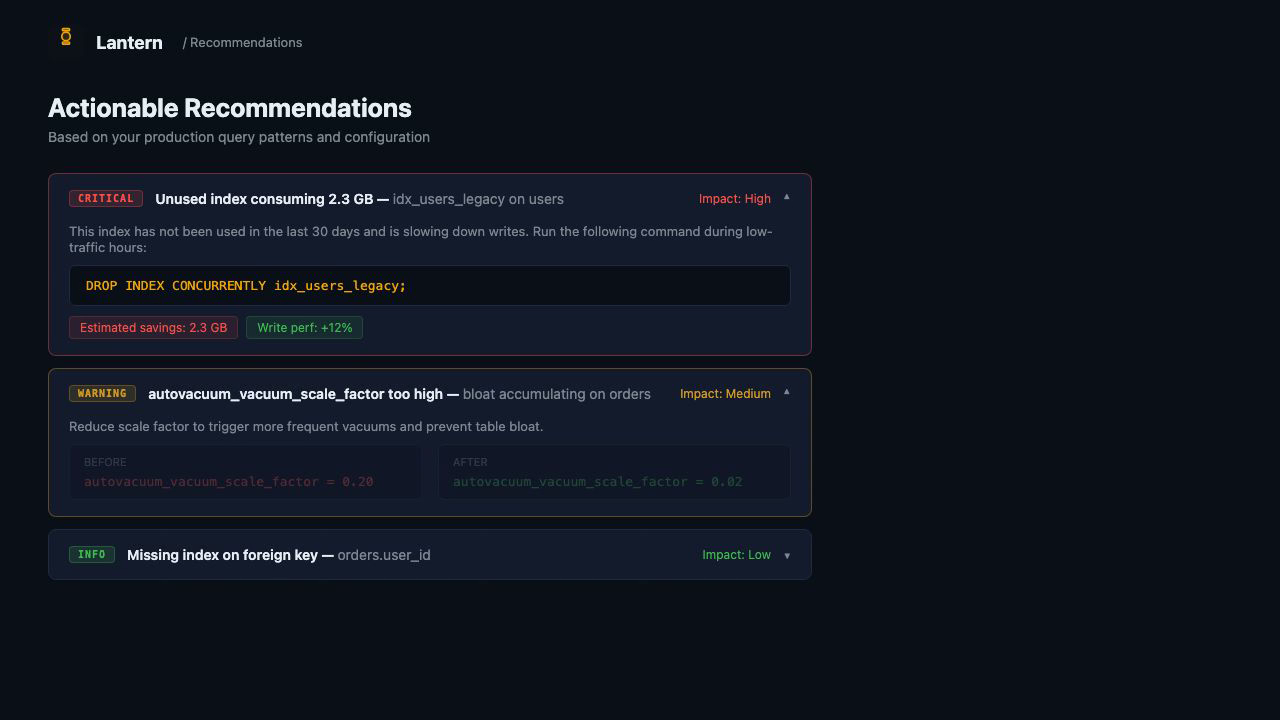The width and height of the screenshot is (1280, 720).
Task: Collapse the autovacuum warning card
Action: point(787,393)
